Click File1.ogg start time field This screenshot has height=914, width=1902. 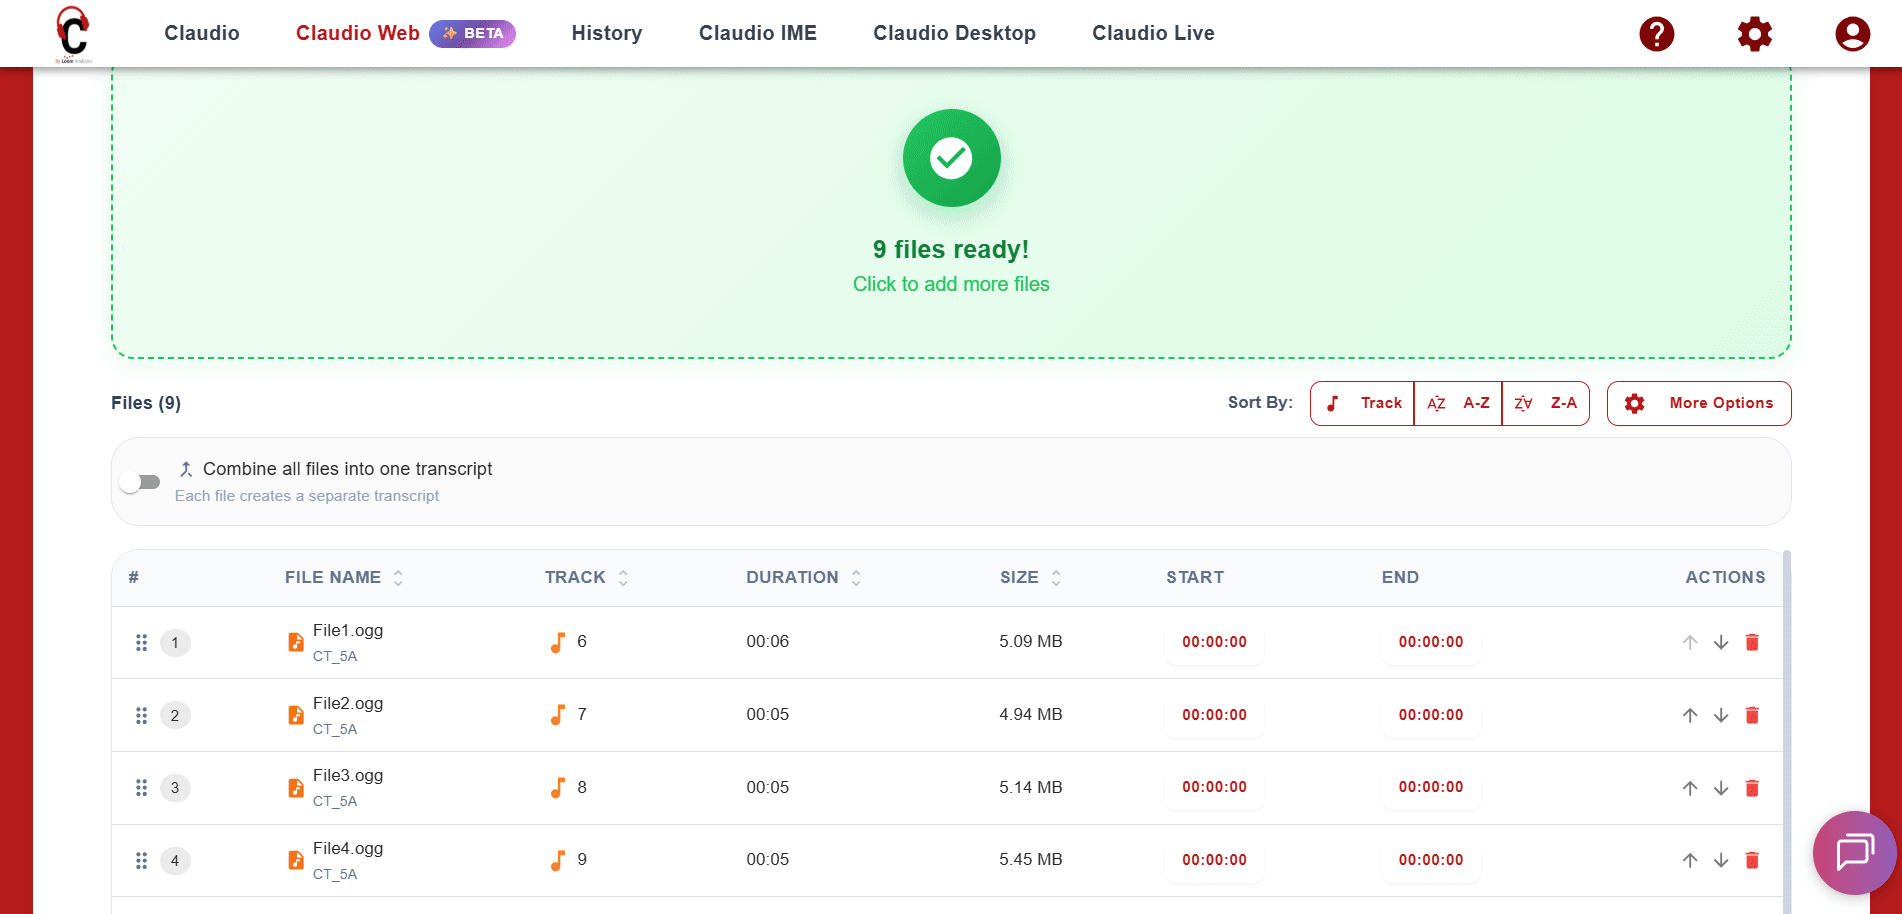click(1214, 642)
